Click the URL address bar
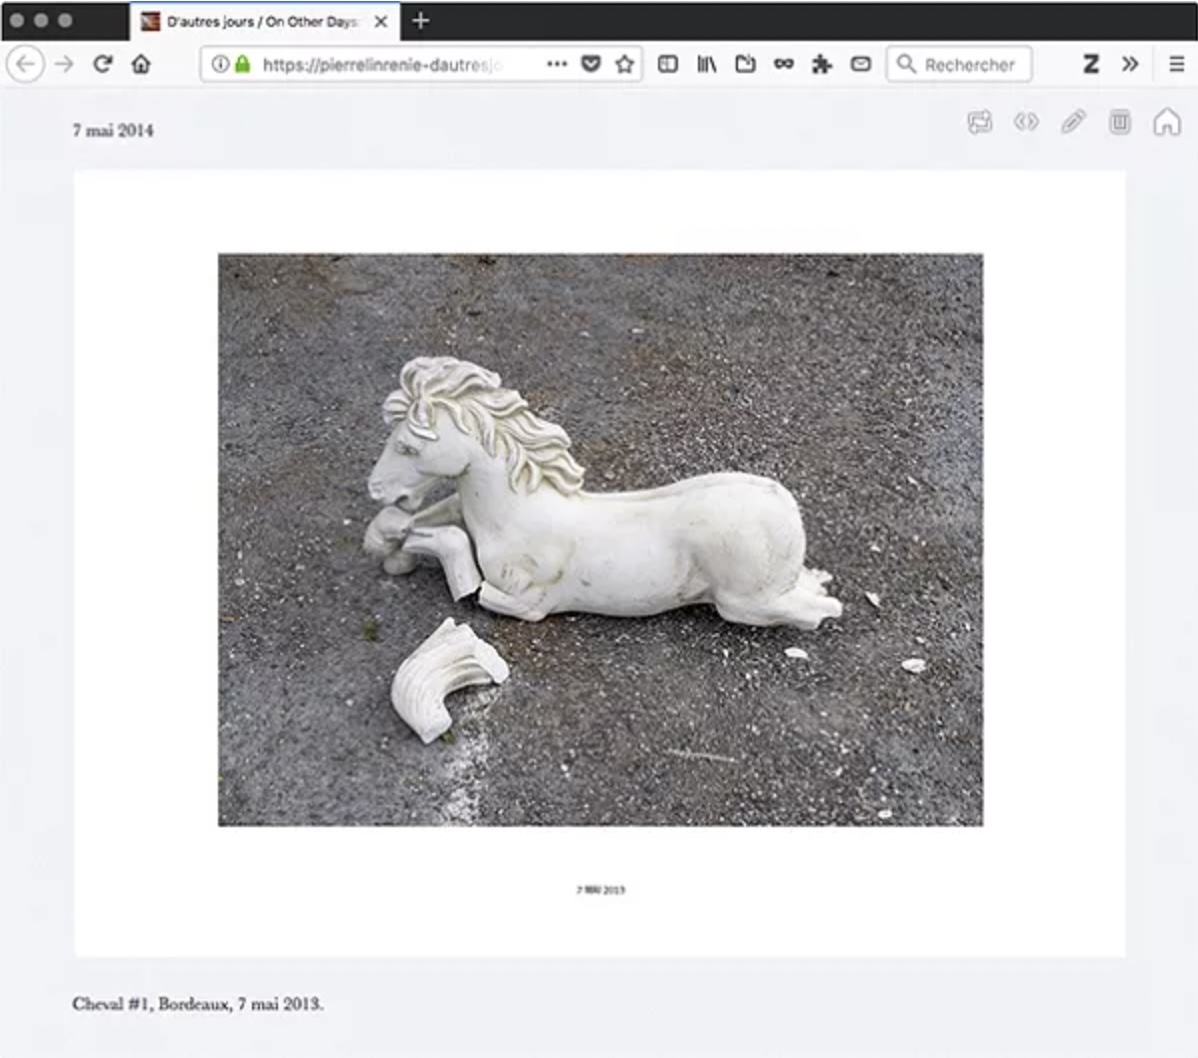This screenshot has height=1058, width=1198. [390, 64]
